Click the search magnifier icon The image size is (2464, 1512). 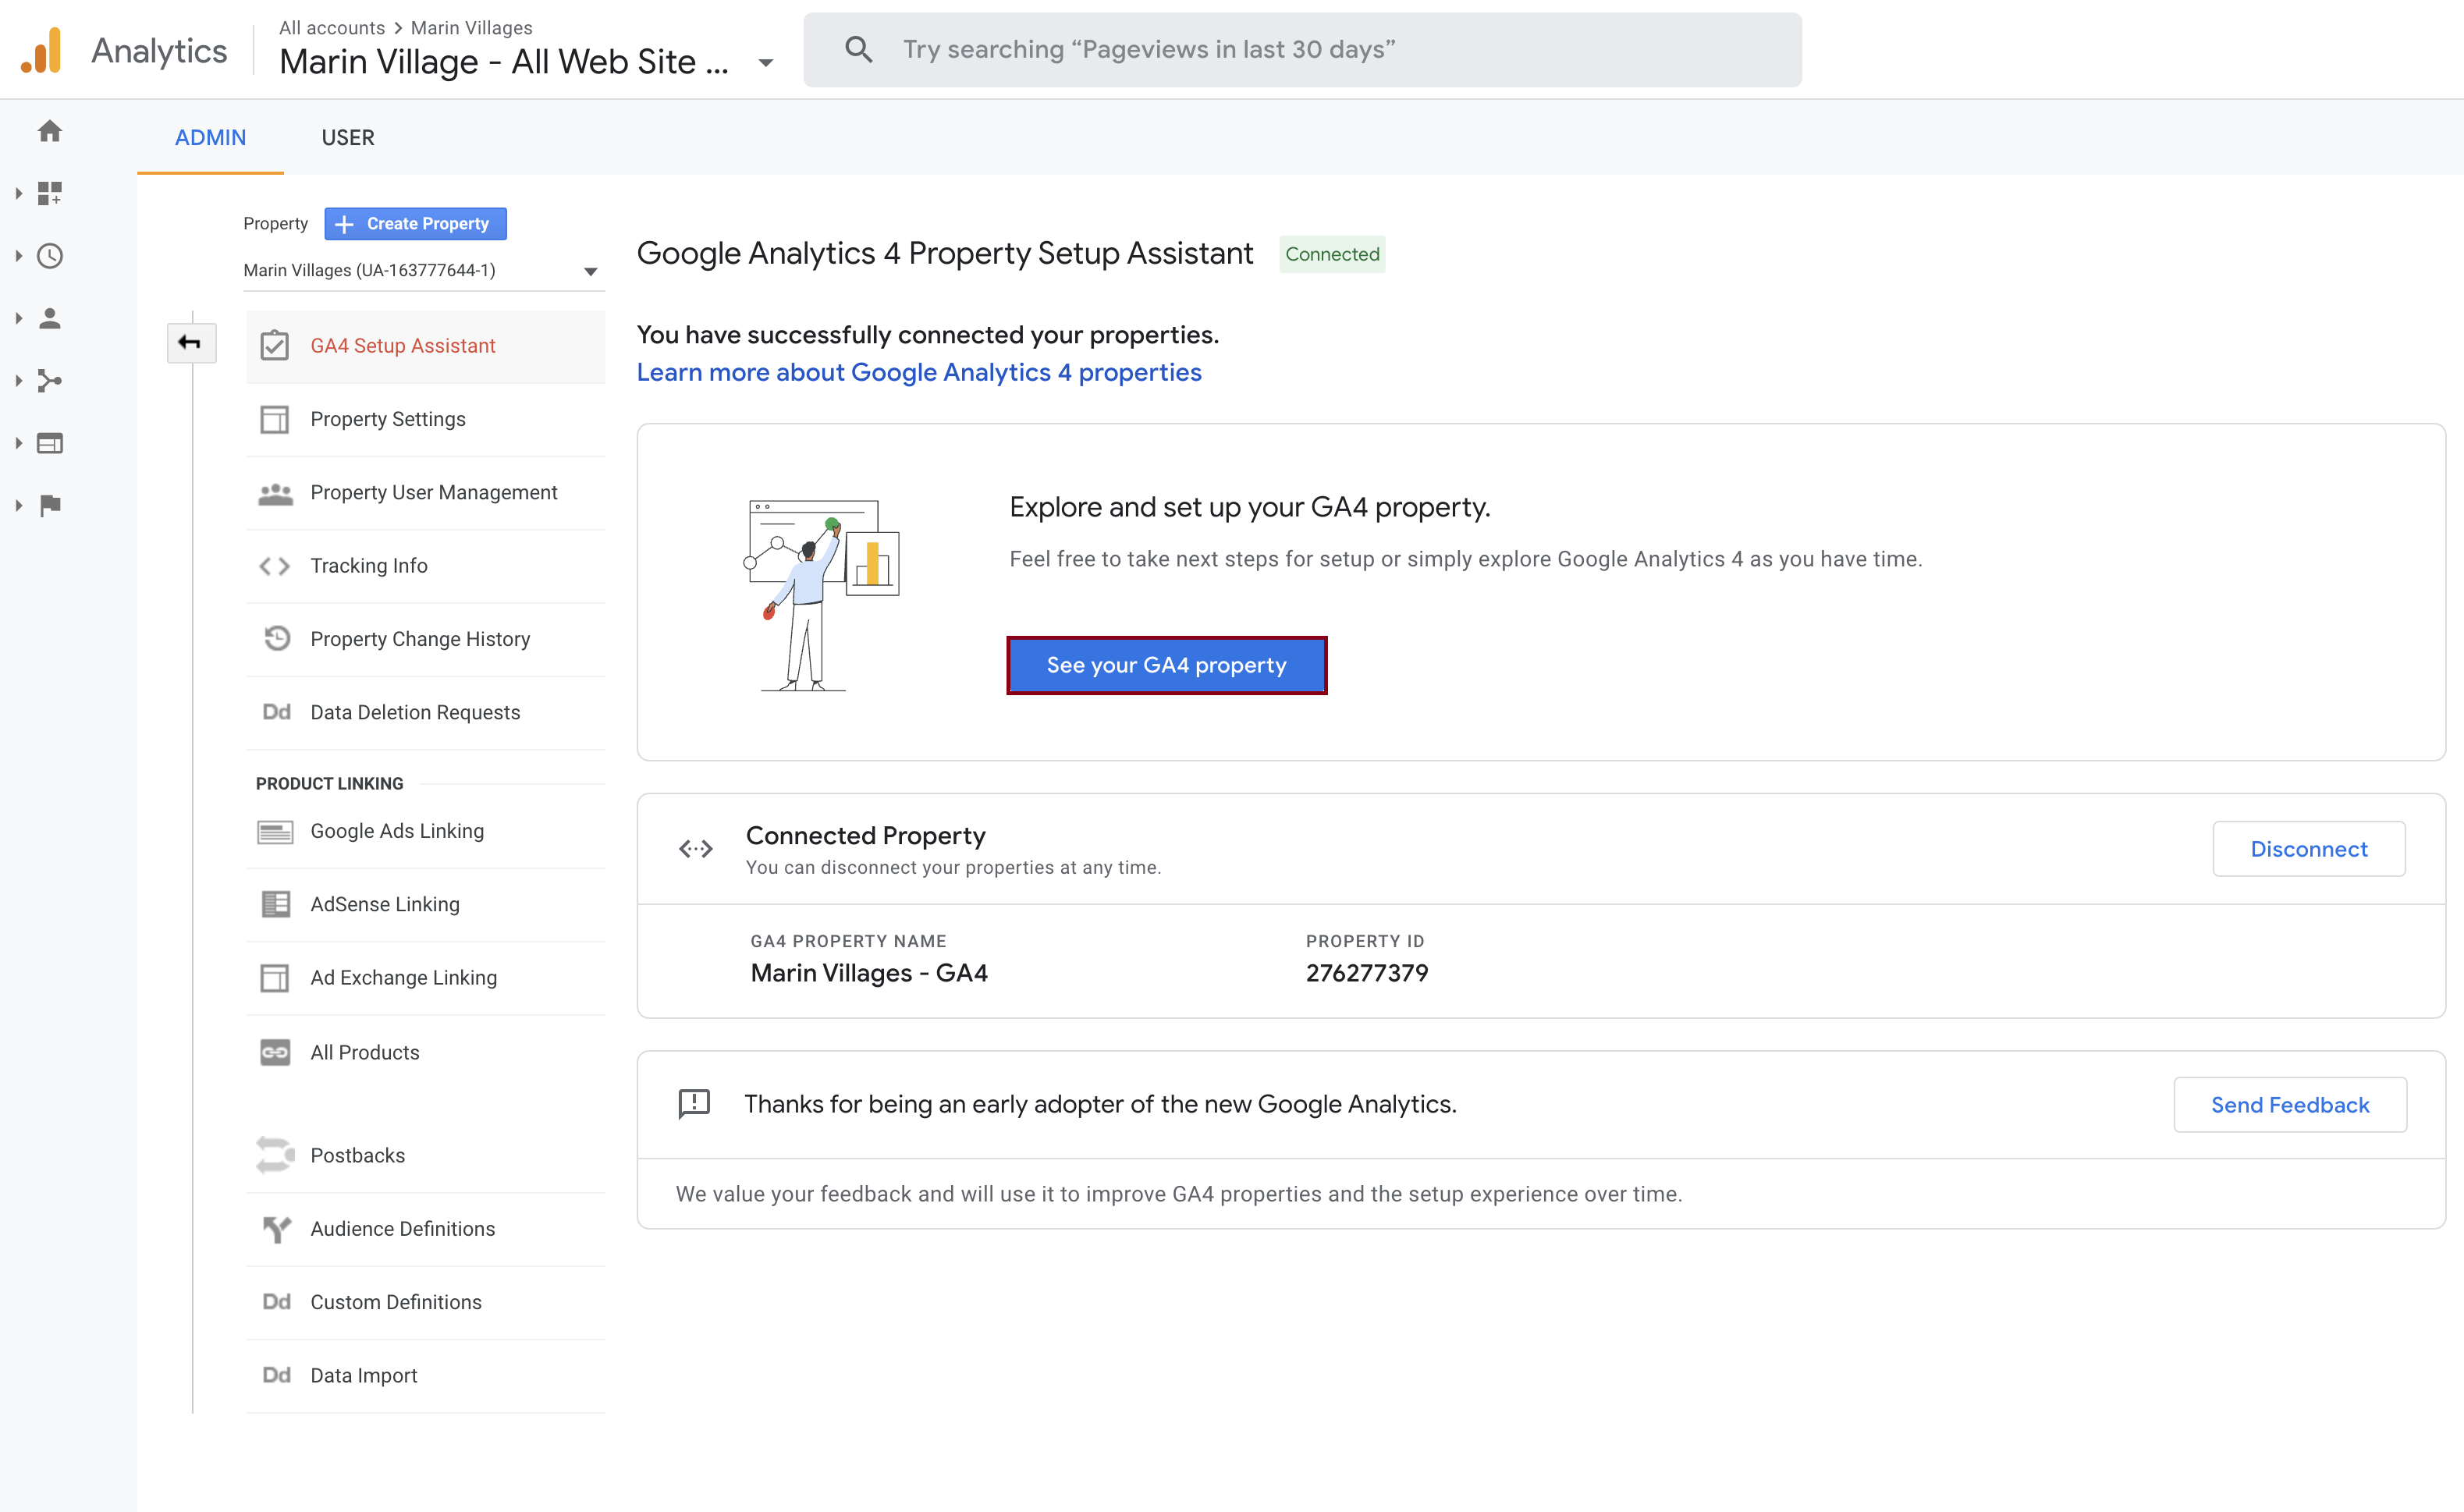tap(859, 49)
